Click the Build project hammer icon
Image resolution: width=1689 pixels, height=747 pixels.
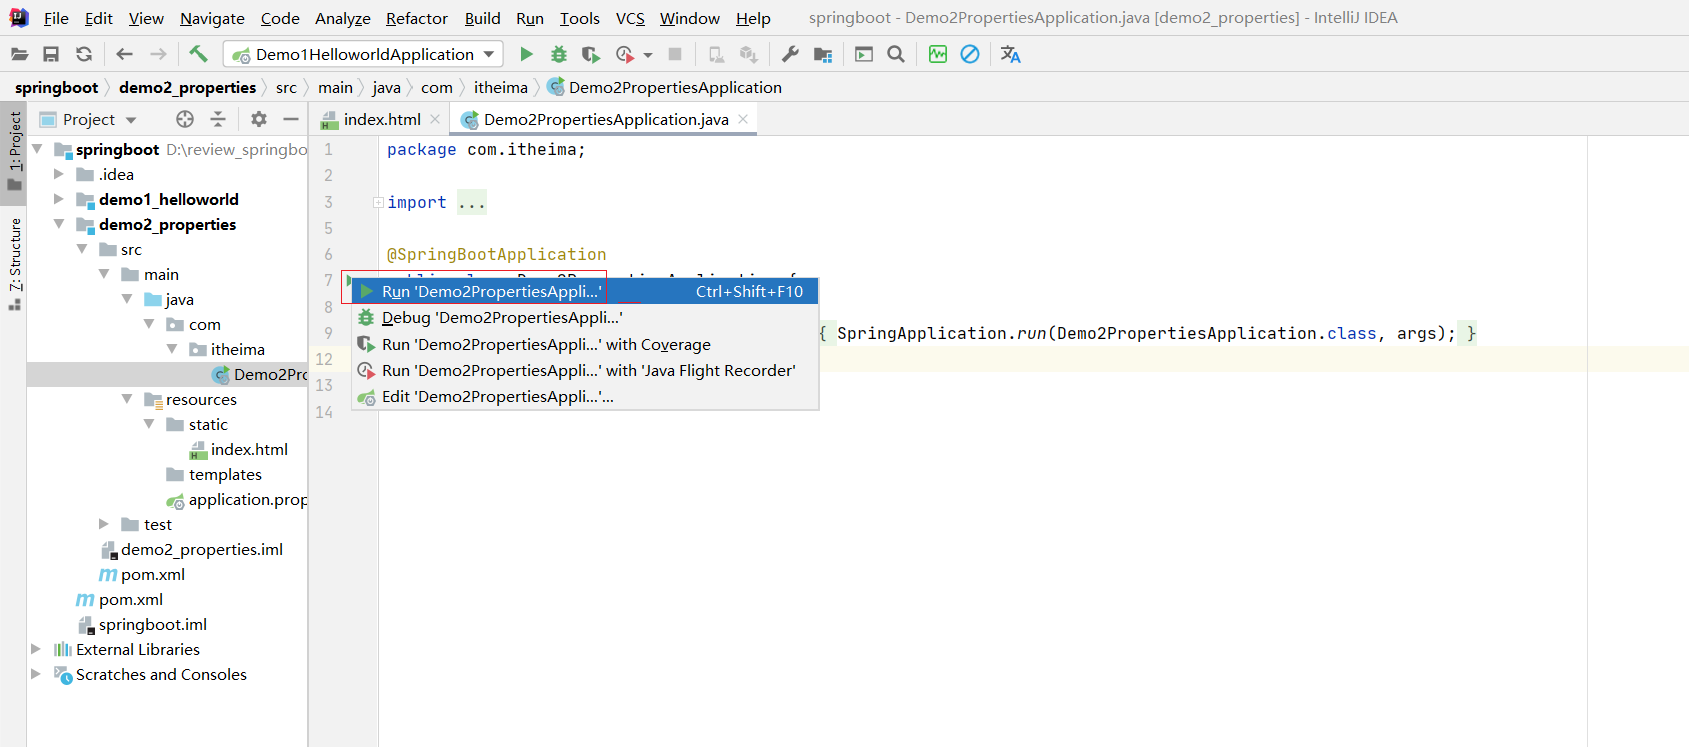pyautogui.click(x=198, y=54)
